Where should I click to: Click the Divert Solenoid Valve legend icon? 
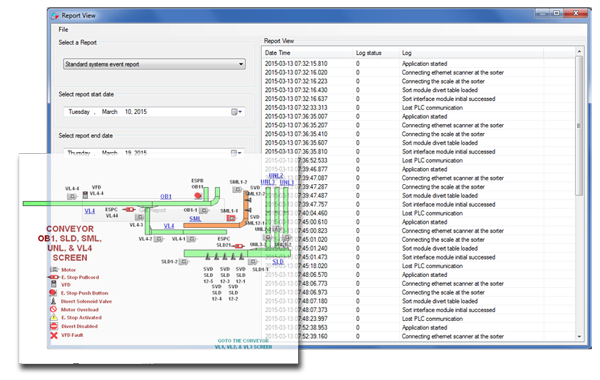tap(54, 301)
